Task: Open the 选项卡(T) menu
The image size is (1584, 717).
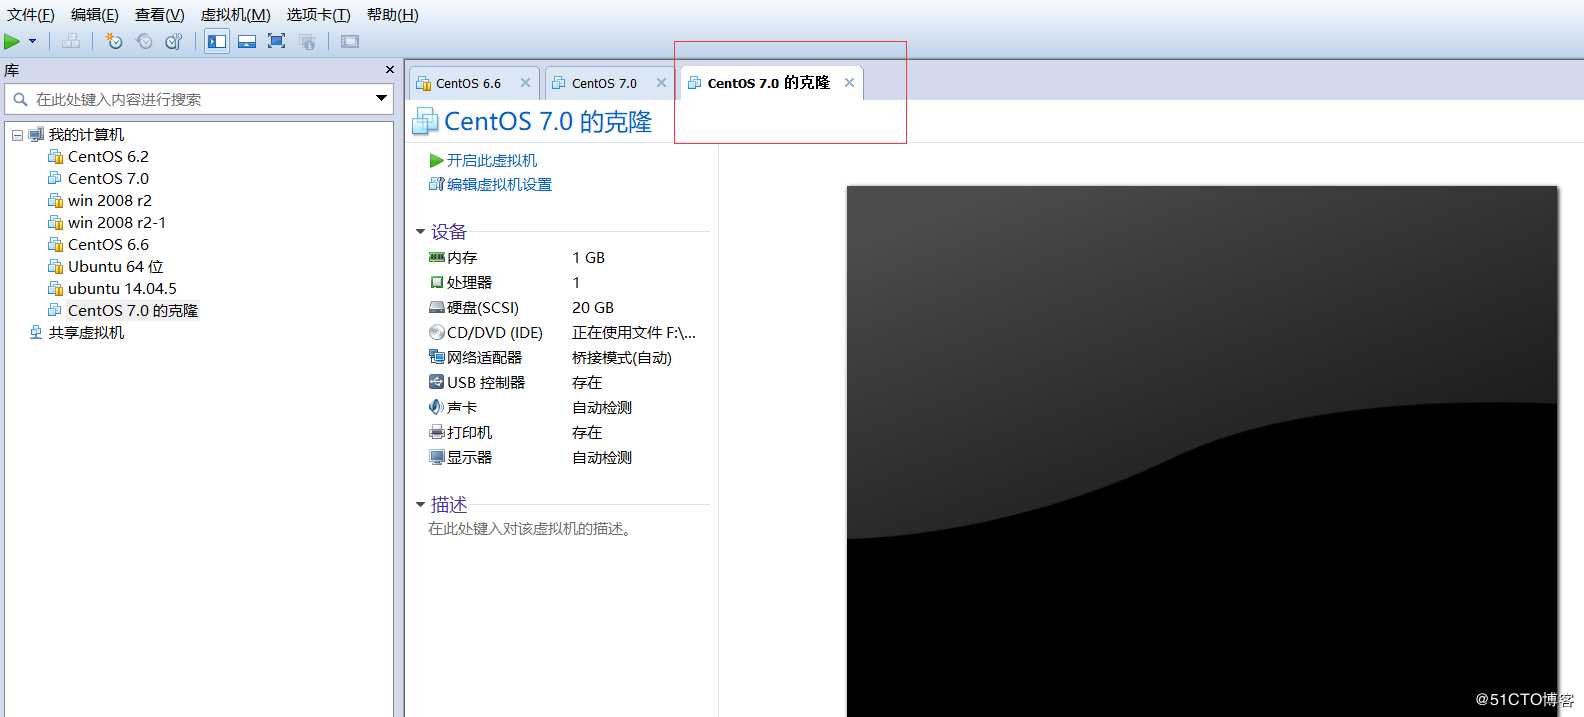Action: pyautogui.click(x=318, y=15)
